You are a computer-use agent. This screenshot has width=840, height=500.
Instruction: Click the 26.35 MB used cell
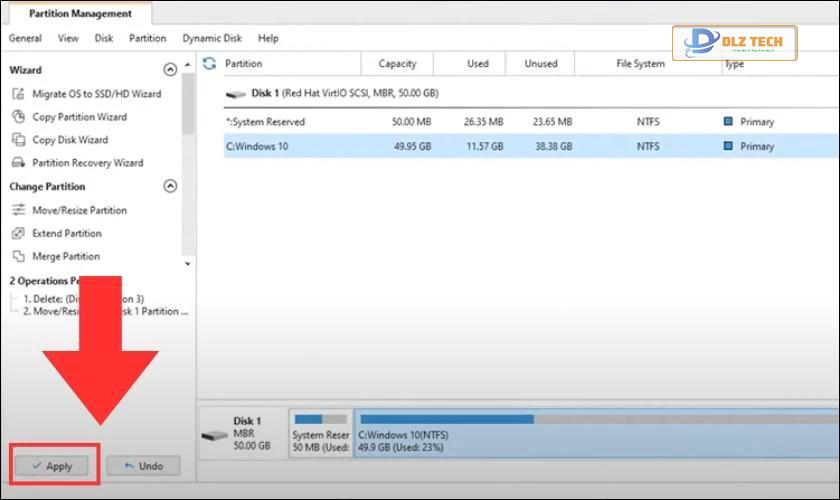click(x=483, y=122)
